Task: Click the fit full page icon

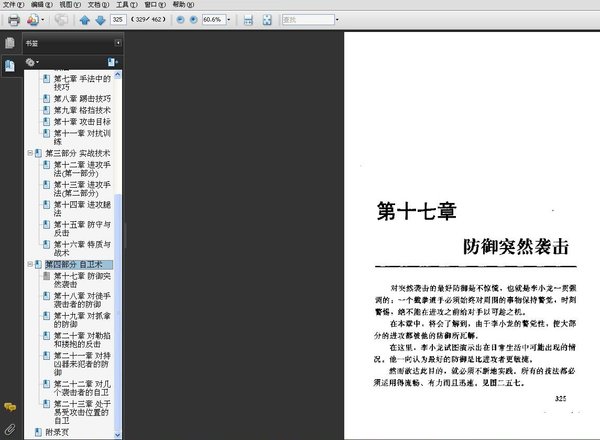Action: (267, 20)
